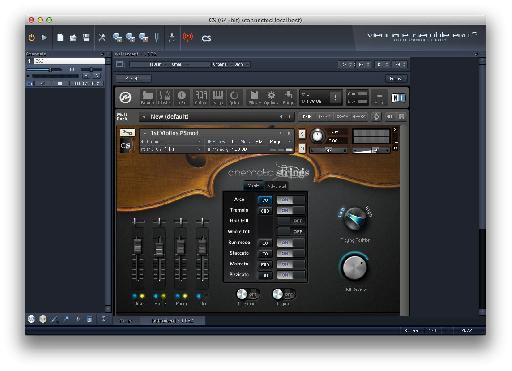Click the Tremolo keyswitch value box

tap(265, 211)
